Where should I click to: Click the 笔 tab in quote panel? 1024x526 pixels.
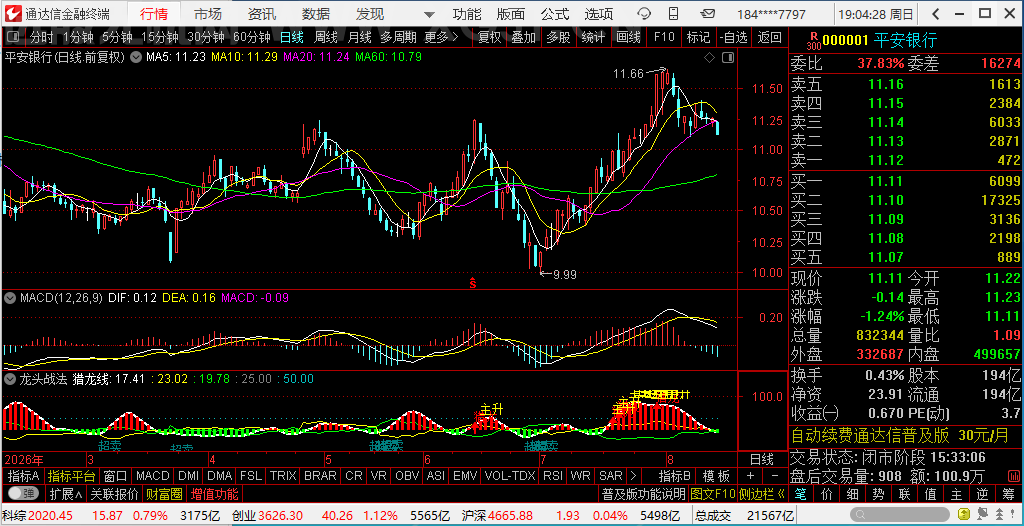pyautogui.click(x=803, y=493)
